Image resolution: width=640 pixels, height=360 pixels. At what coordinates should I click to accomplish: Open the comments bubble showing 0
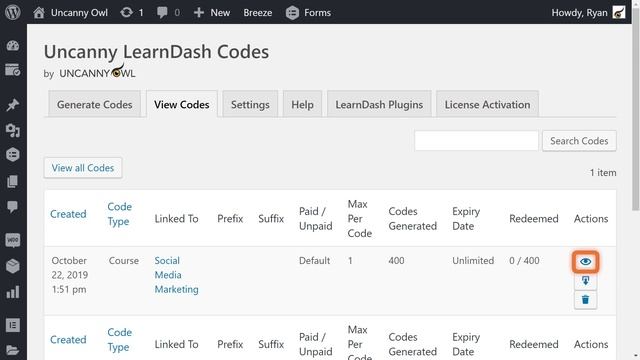tap(168, 13)
